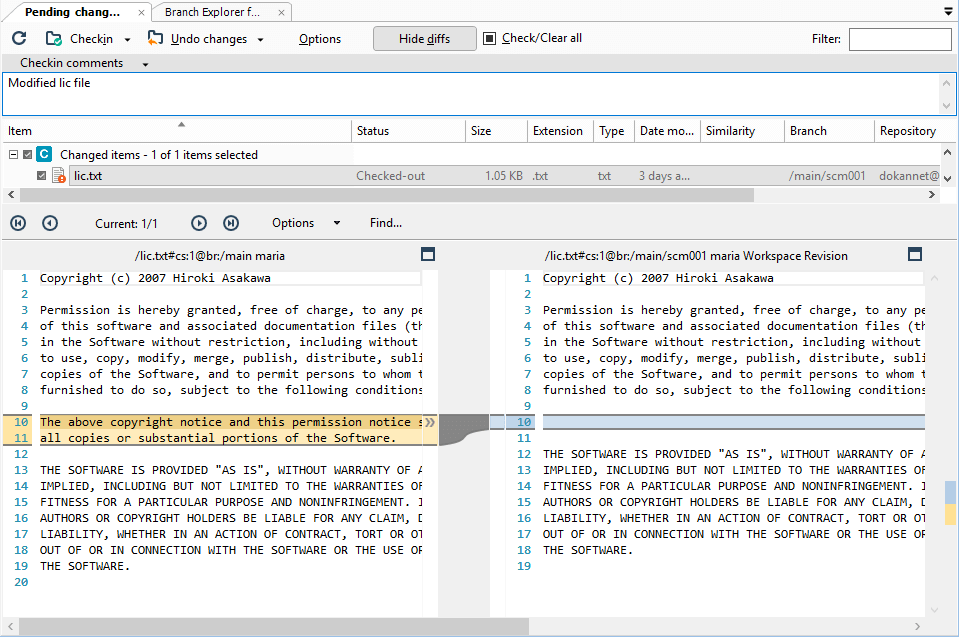Screen dimensions: 959x637
Task: Sort by the Repository column header
Action: (x=909, y=131)
